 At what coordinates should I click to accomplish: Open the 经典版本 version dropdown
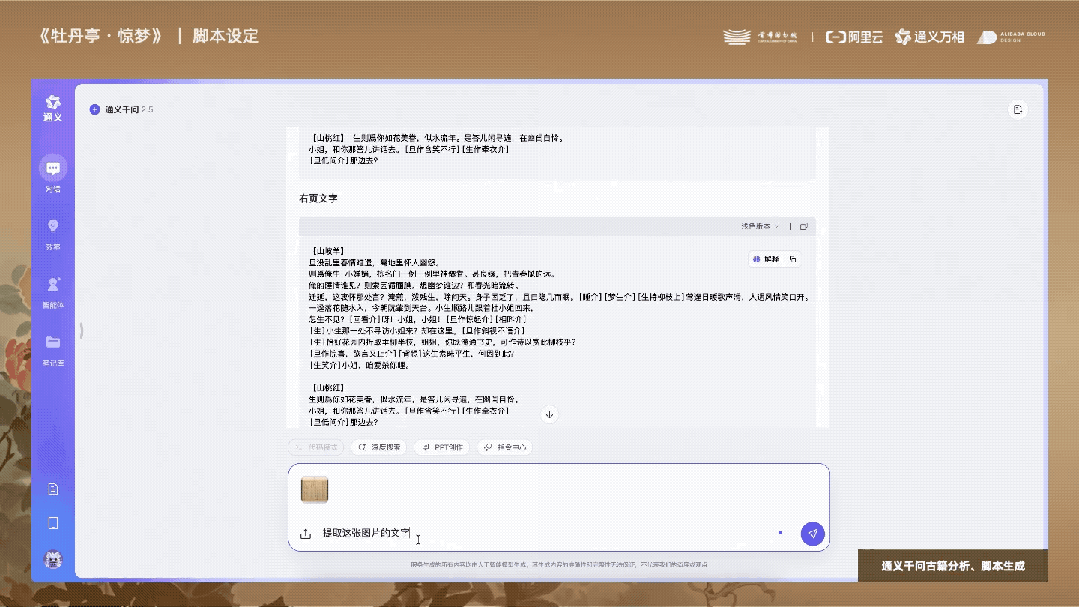(759, 225)
